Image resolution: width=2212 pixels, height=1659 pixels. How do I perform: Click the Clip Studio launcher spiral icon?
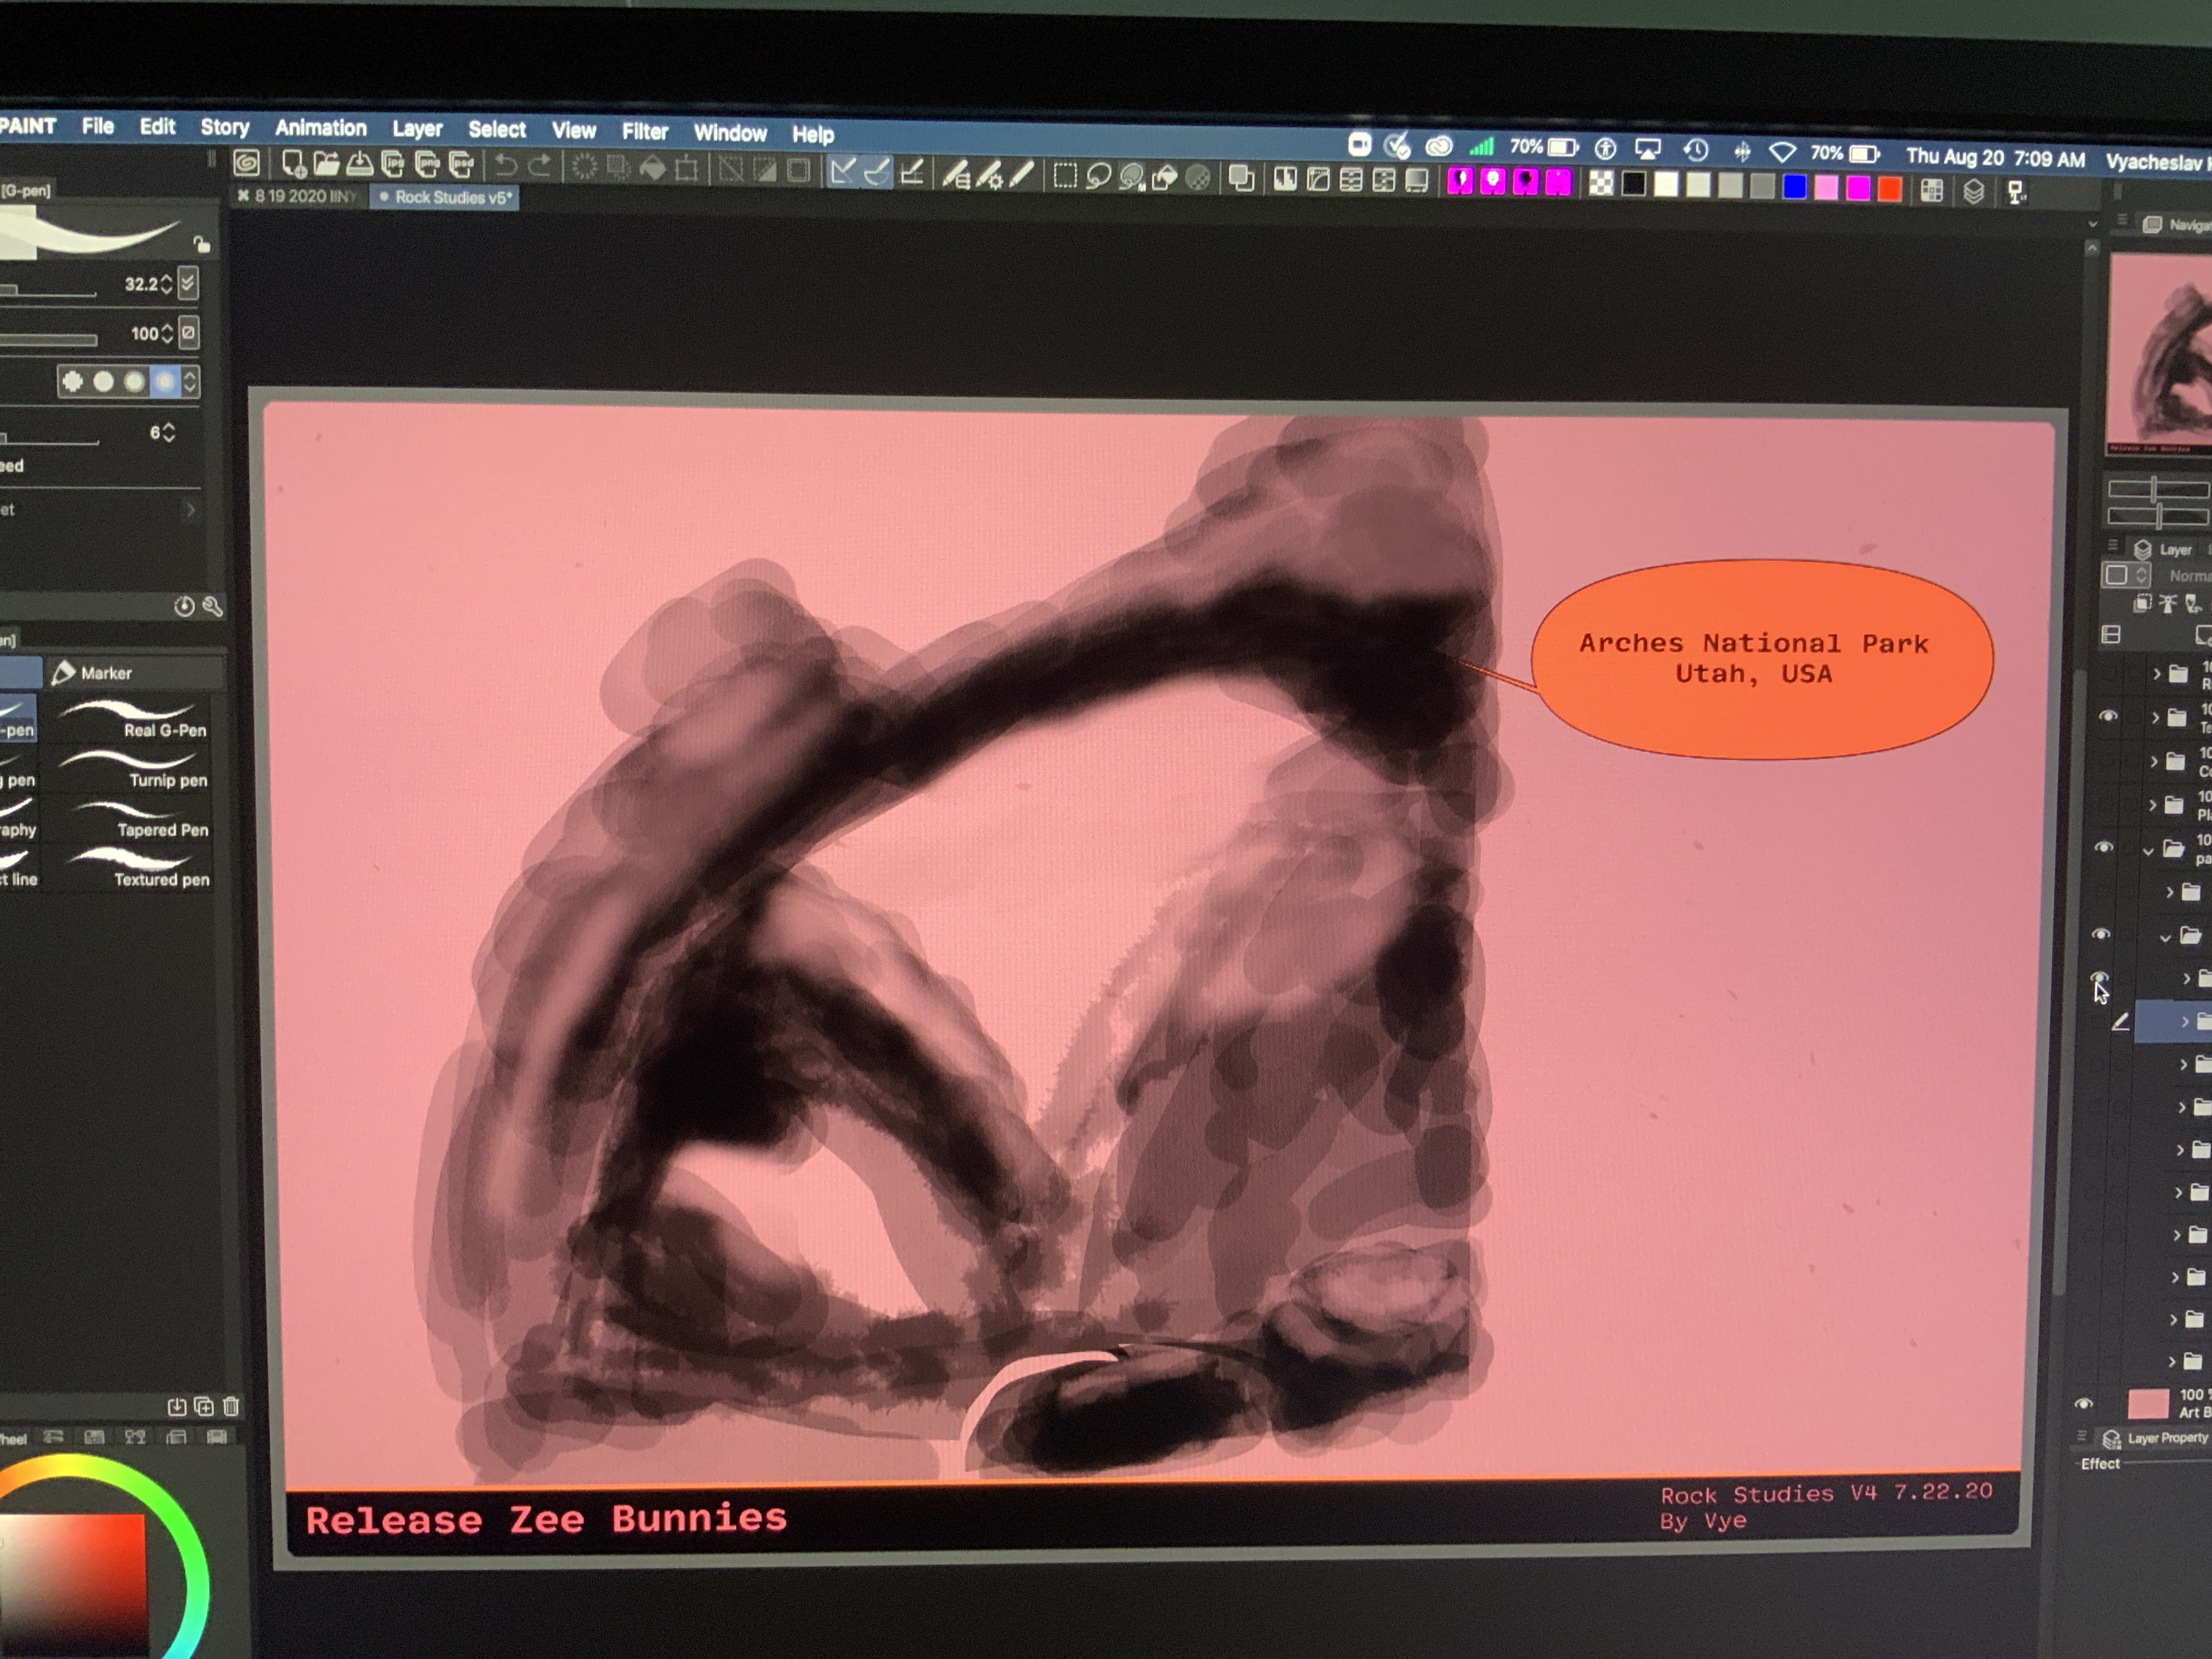point(246,163)
